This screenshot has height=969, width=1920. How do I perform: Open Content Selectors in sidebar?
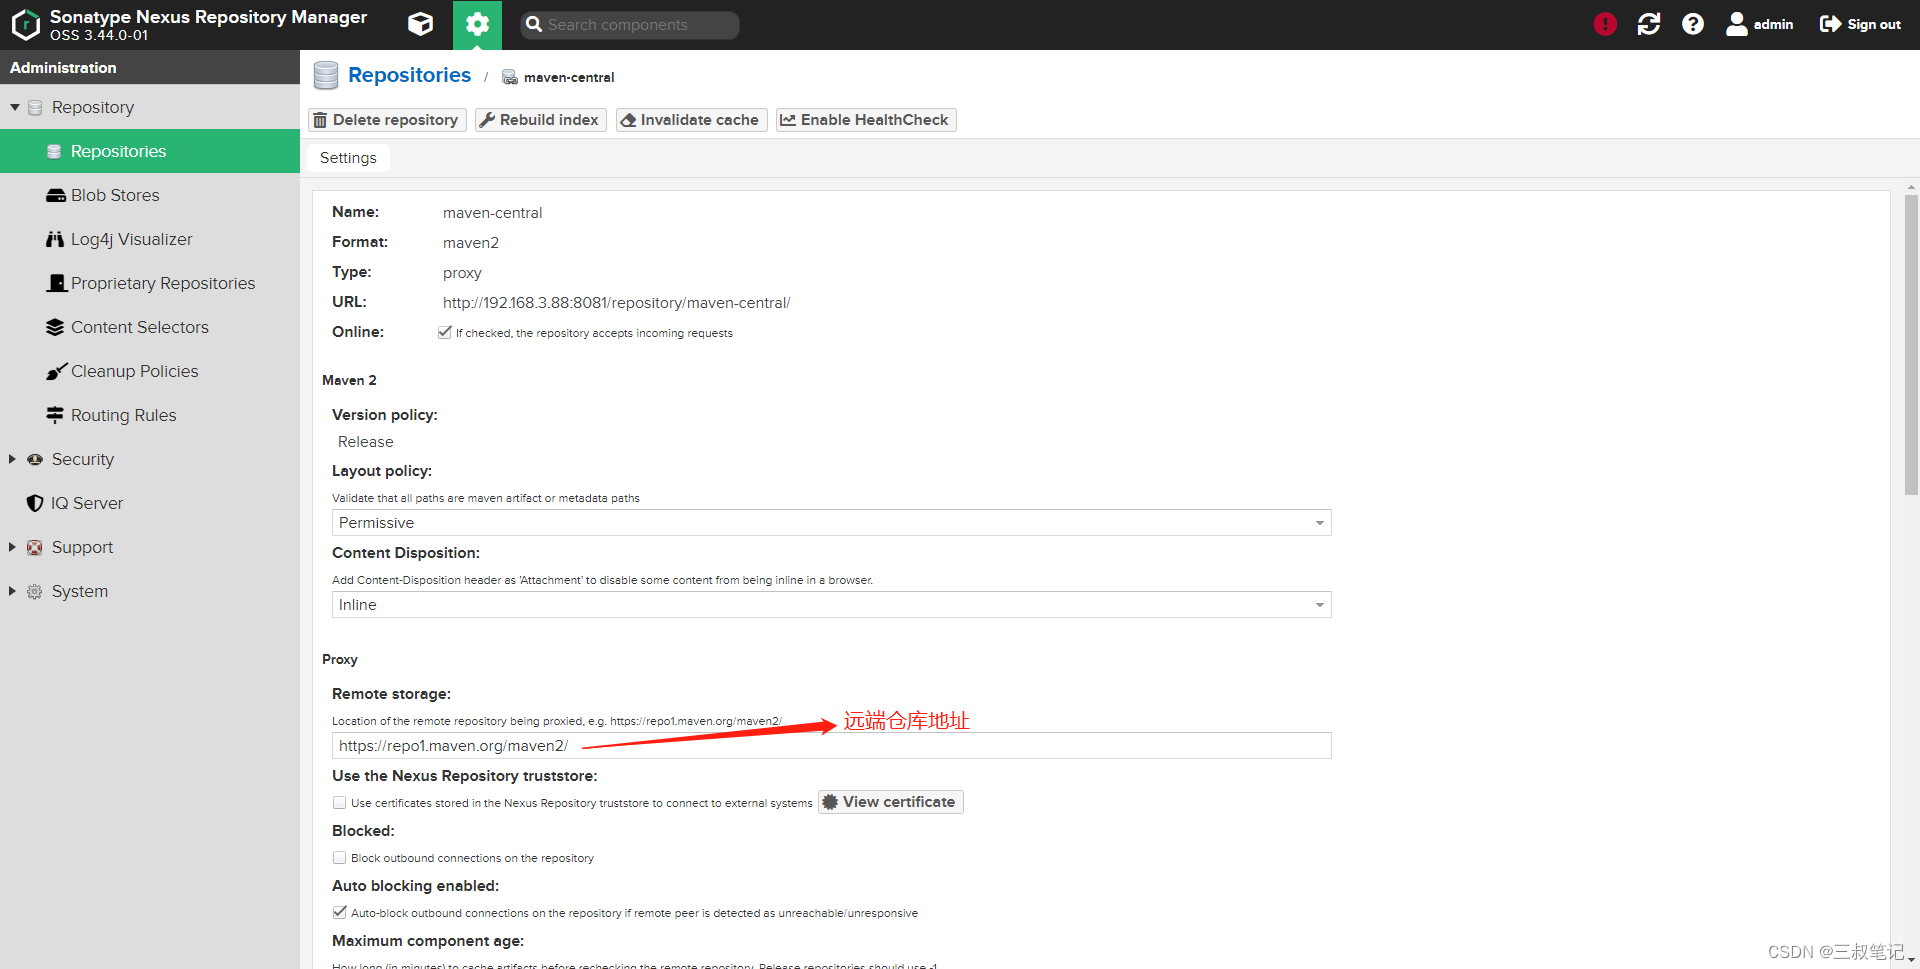150,327
